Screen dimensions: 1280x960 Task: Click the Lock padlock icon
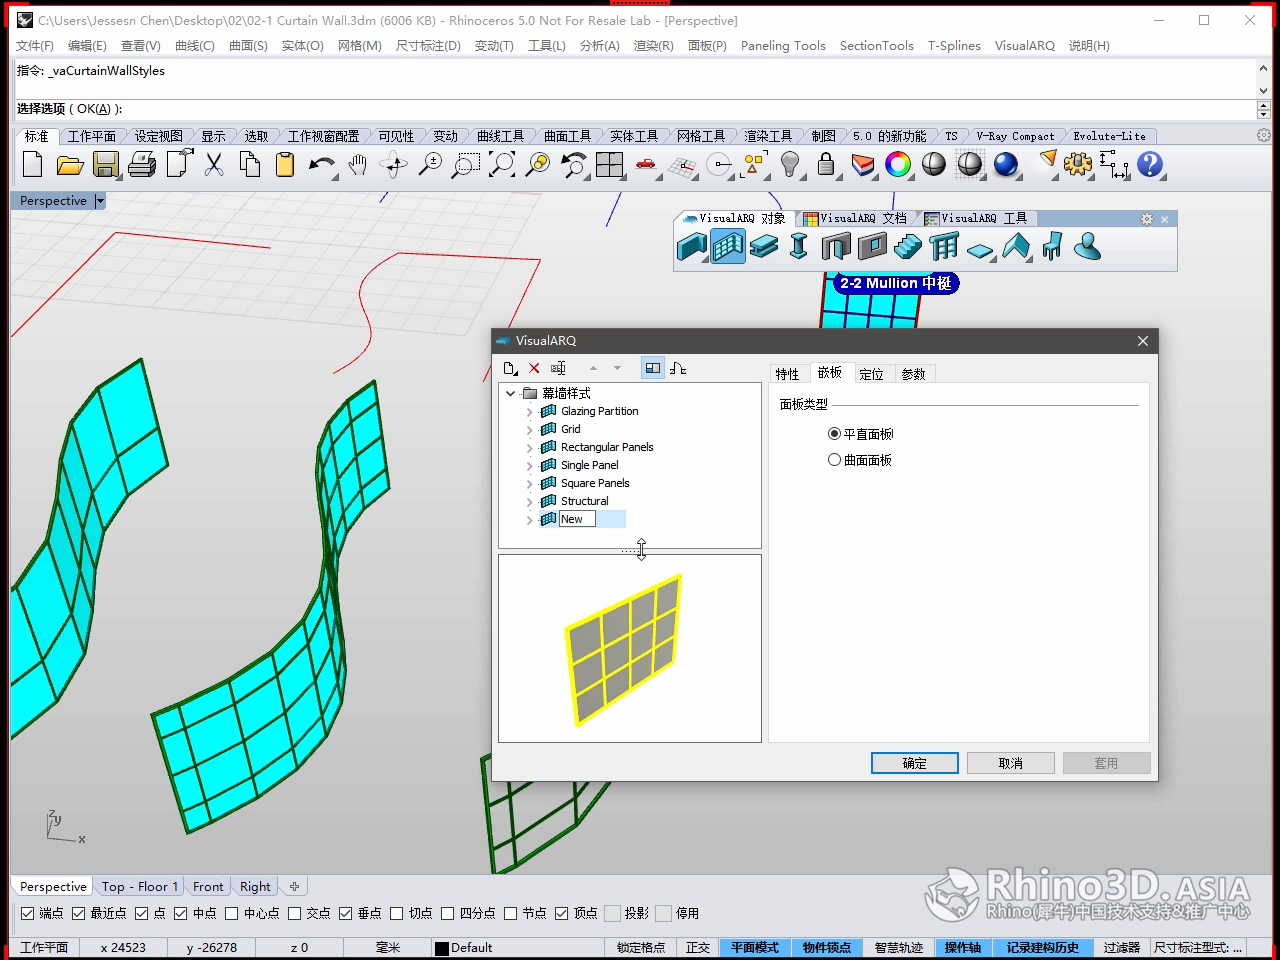coord(826,165)
